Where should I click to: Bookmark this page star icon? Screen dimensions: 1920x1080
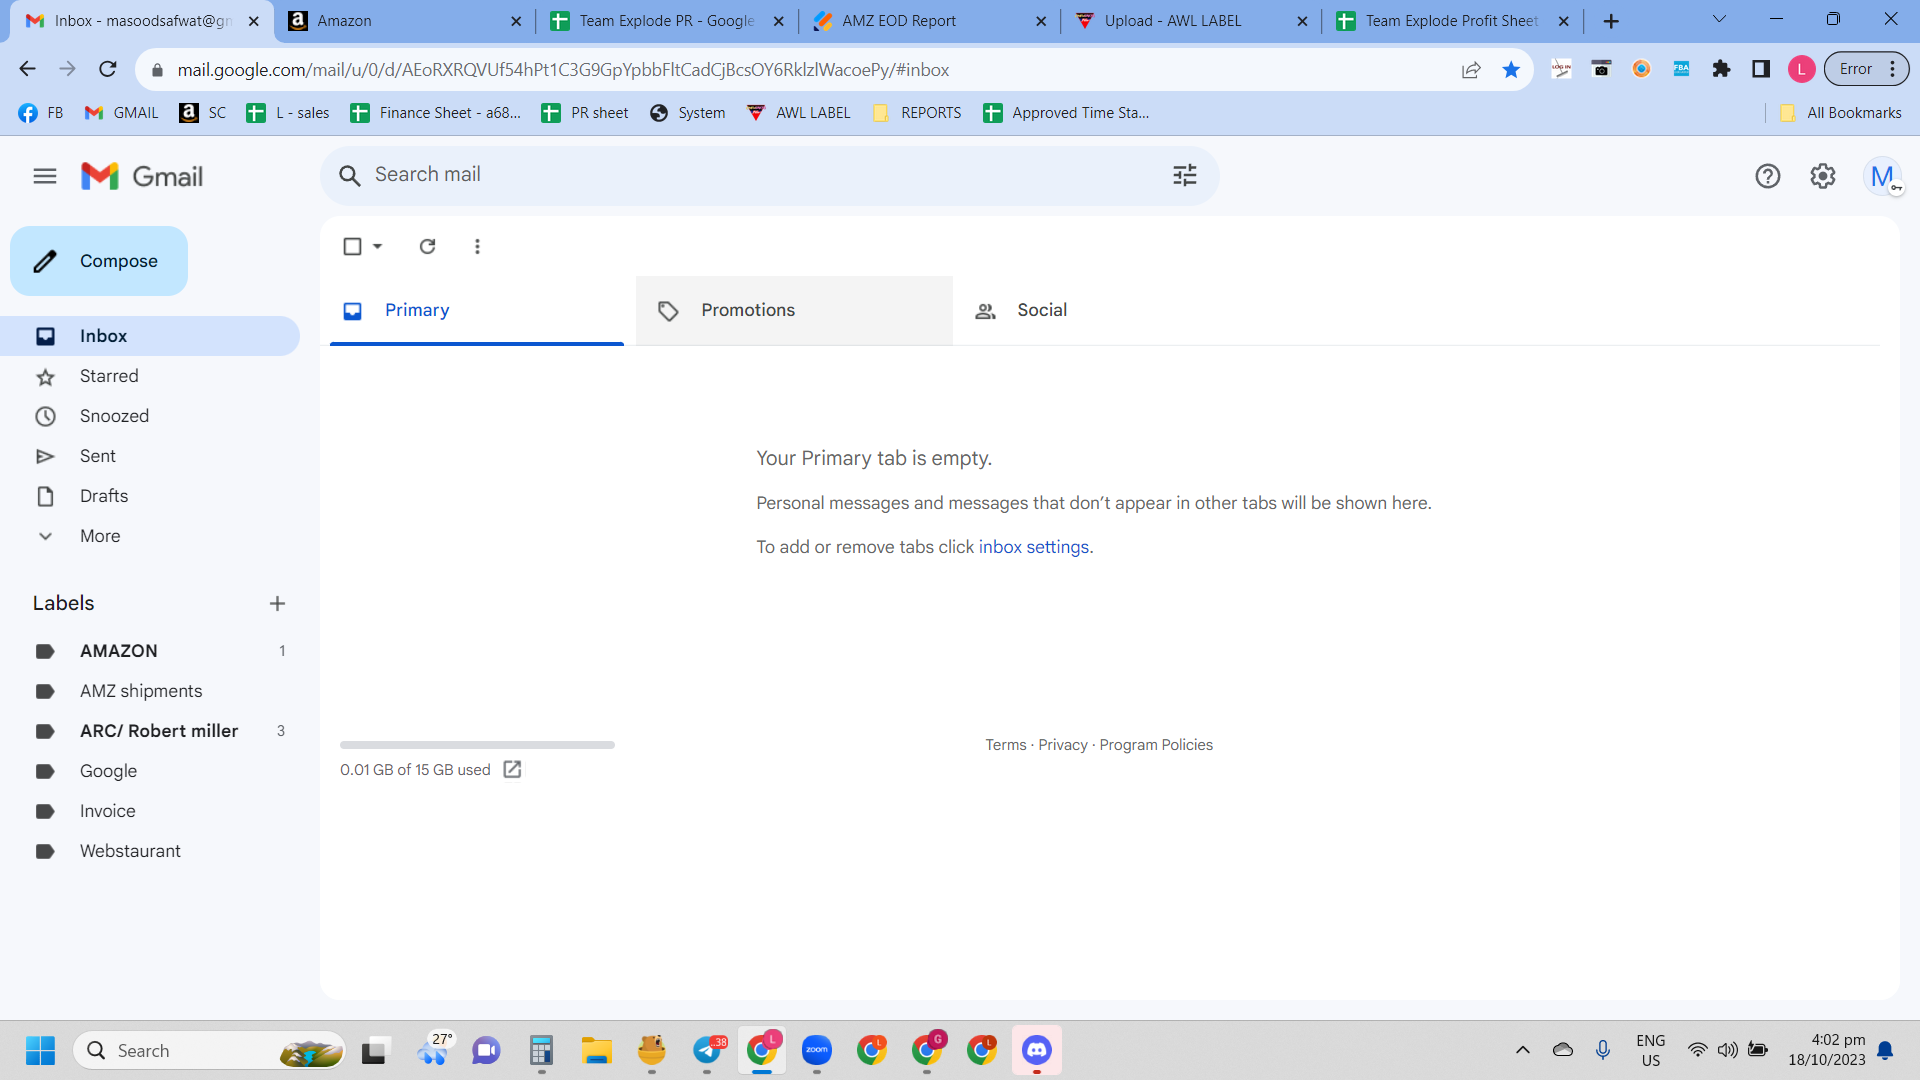click(1510, 69)
